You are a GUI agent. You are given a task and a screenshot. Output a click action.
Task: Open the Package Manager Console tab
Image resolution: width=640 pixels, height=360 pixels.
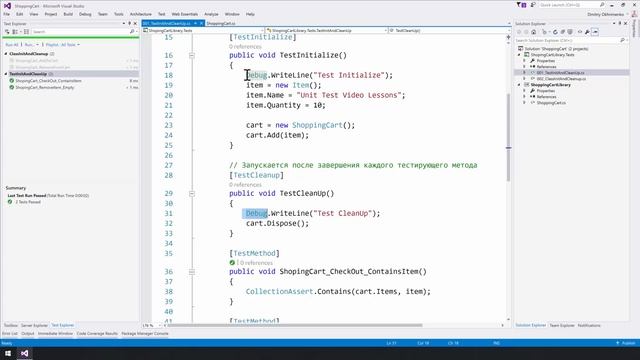pos(145,333)
